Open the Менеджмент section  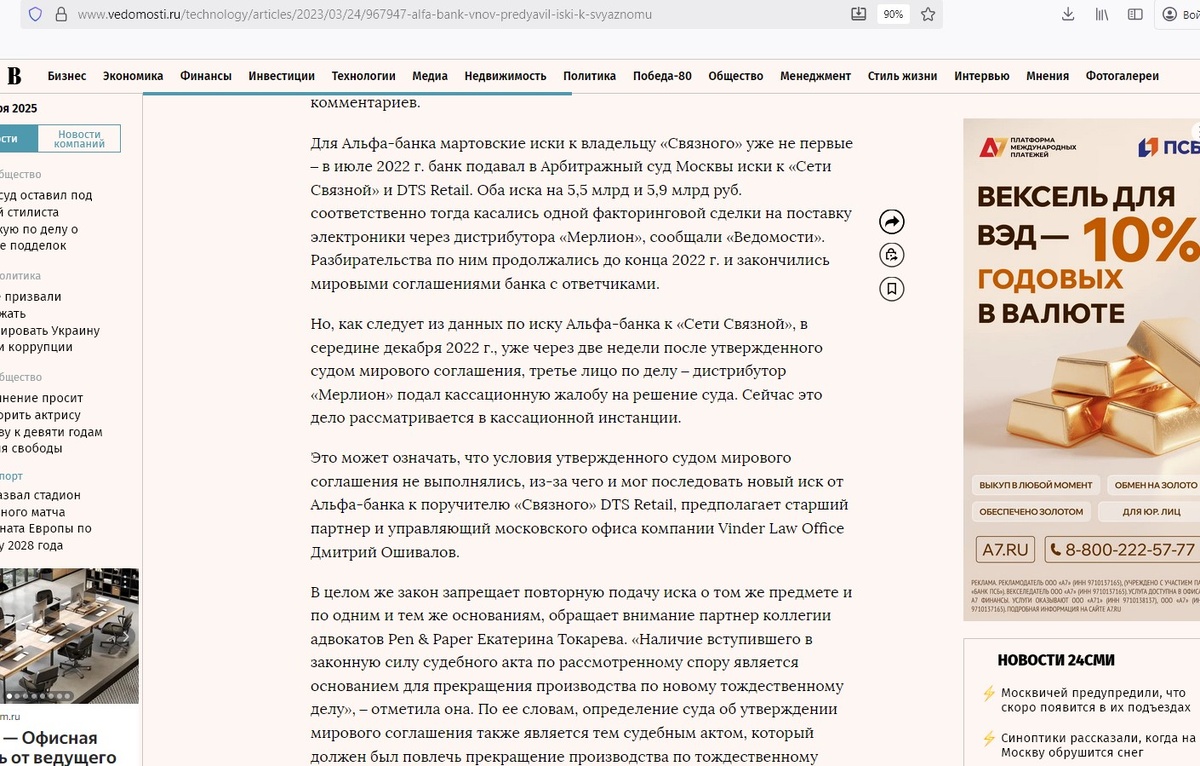click(816, 76)
